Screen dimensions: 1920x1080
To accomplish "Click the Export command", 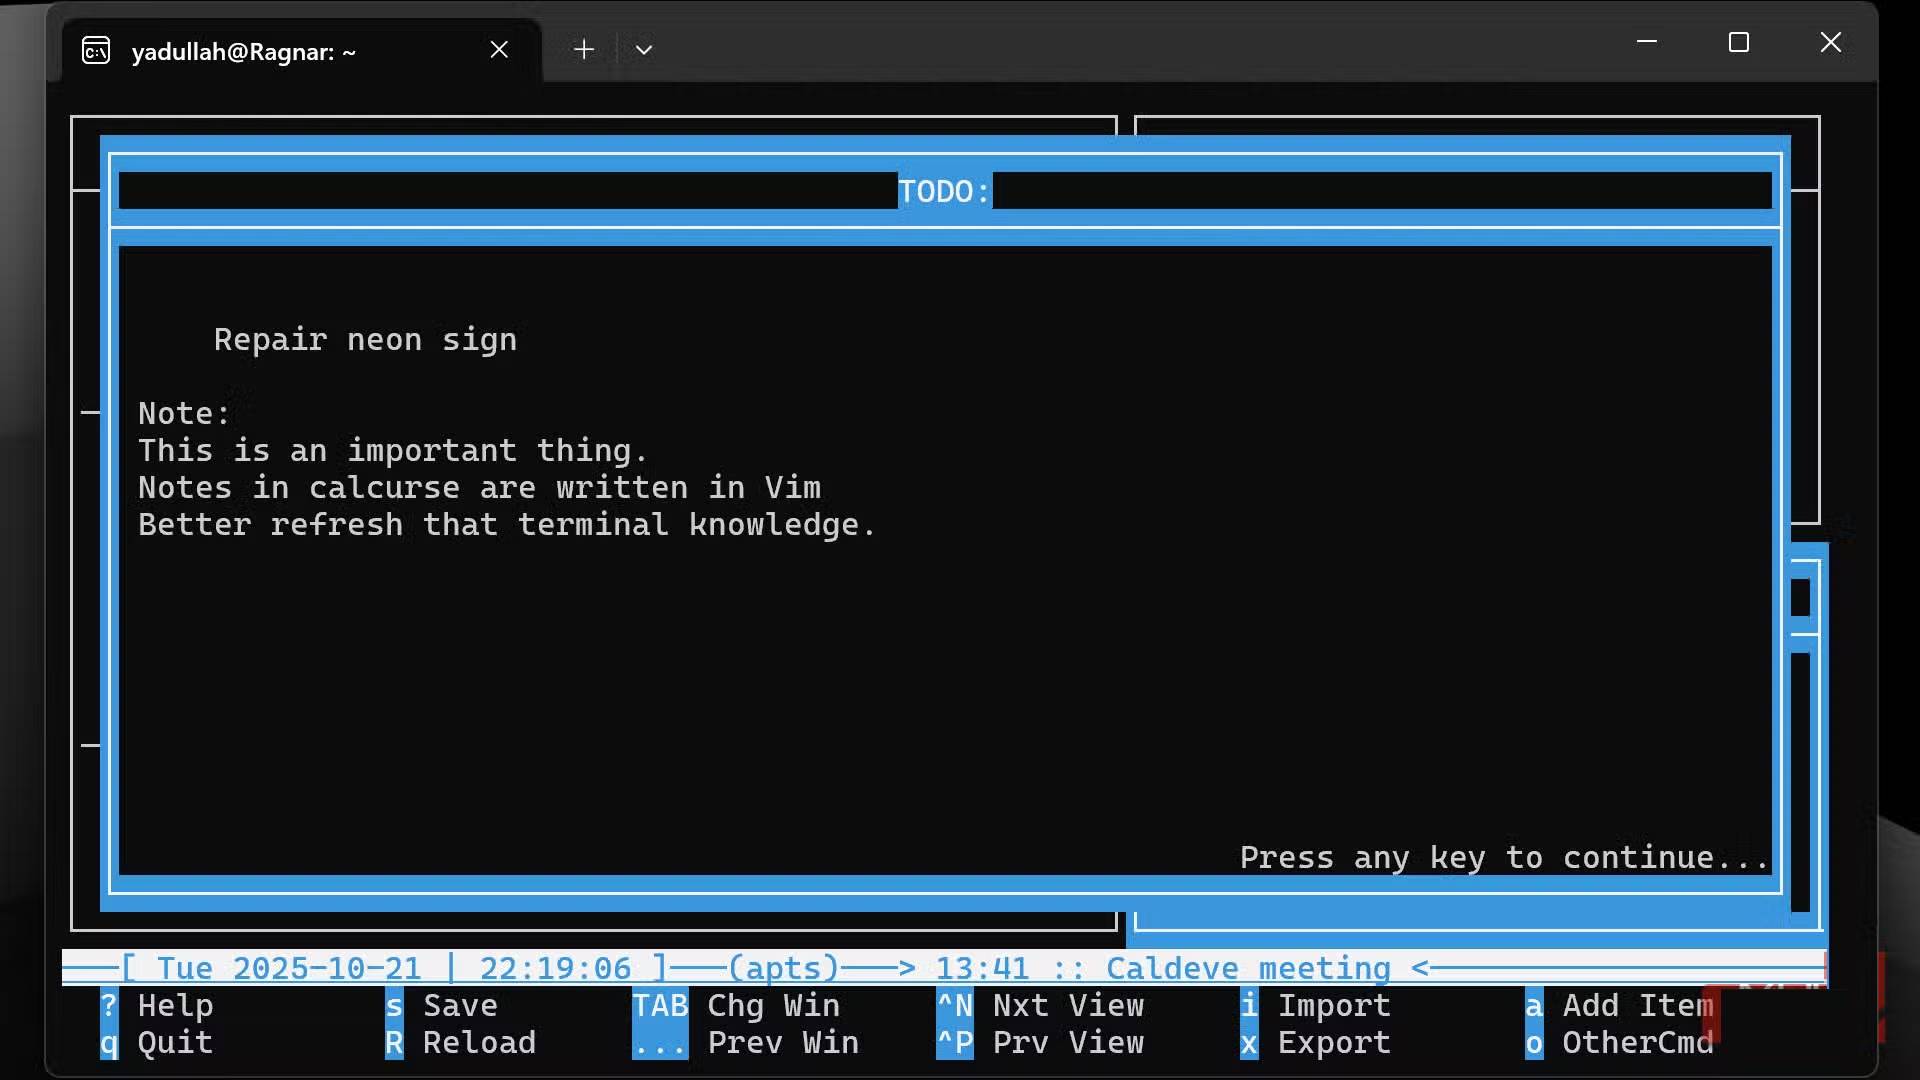I will [1334, 1043].
